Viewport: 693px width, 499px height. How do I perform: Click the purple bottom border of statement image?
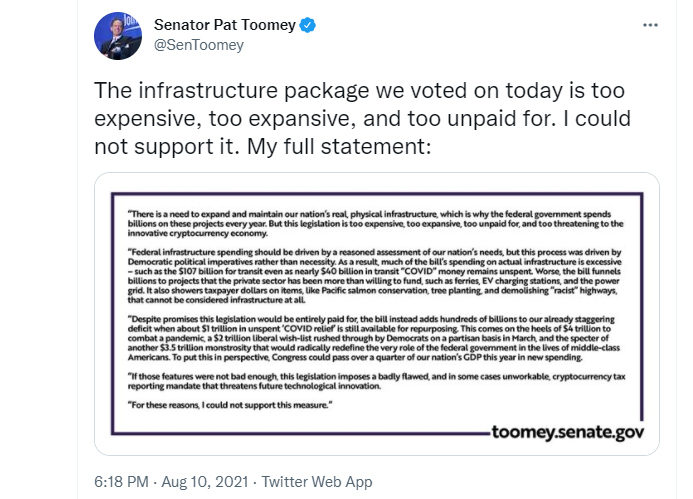click(301, 433)
